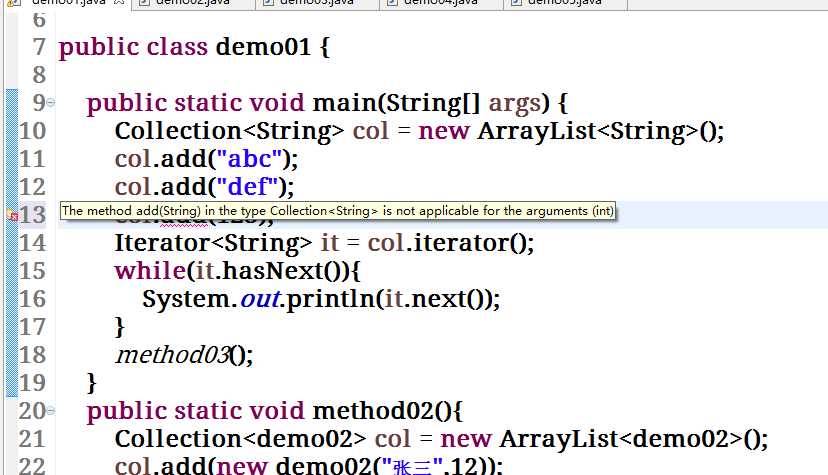This screenshot has height=475, width=828.
Task: Collapse the method02 fold at line 20
Action: (x=51, y=411)
